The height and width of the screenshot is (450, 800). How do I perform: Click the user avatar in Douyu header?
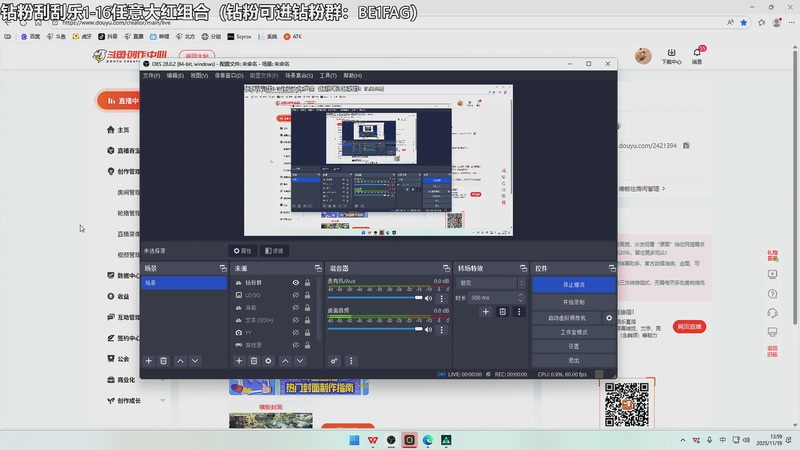coord(643,56)
